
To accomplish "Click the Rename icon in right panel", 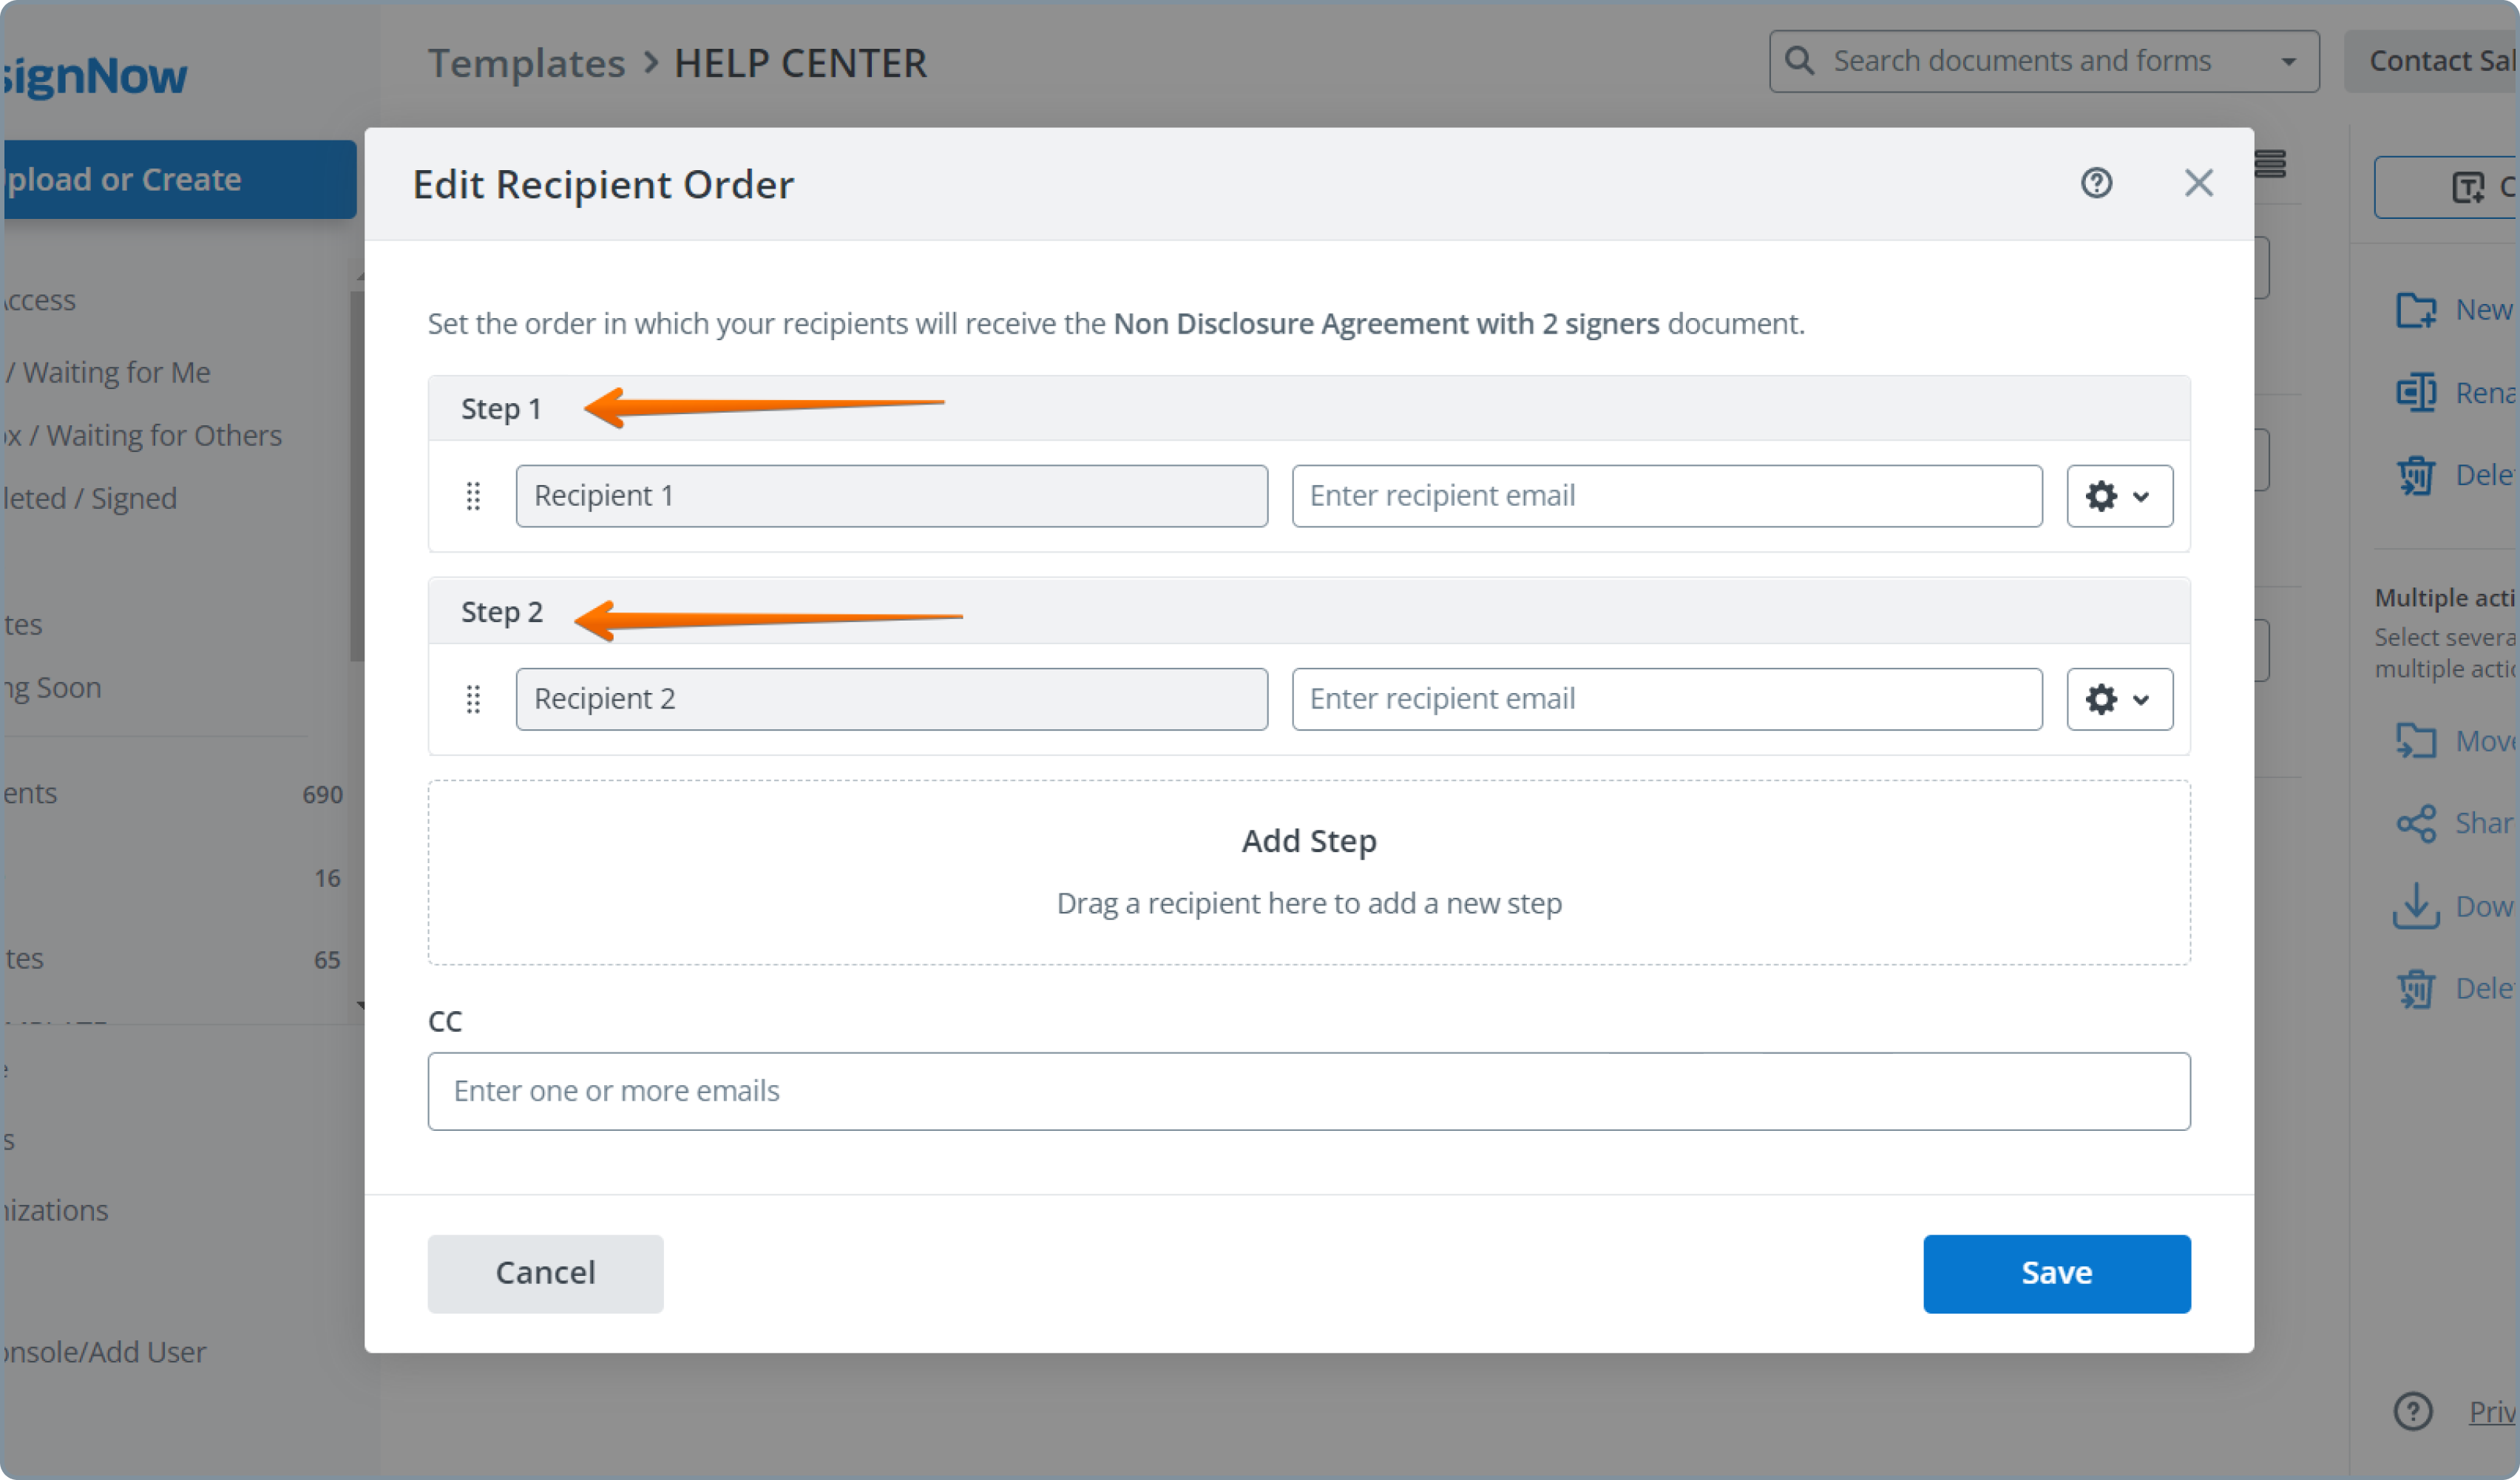I will pos(2415,392).
